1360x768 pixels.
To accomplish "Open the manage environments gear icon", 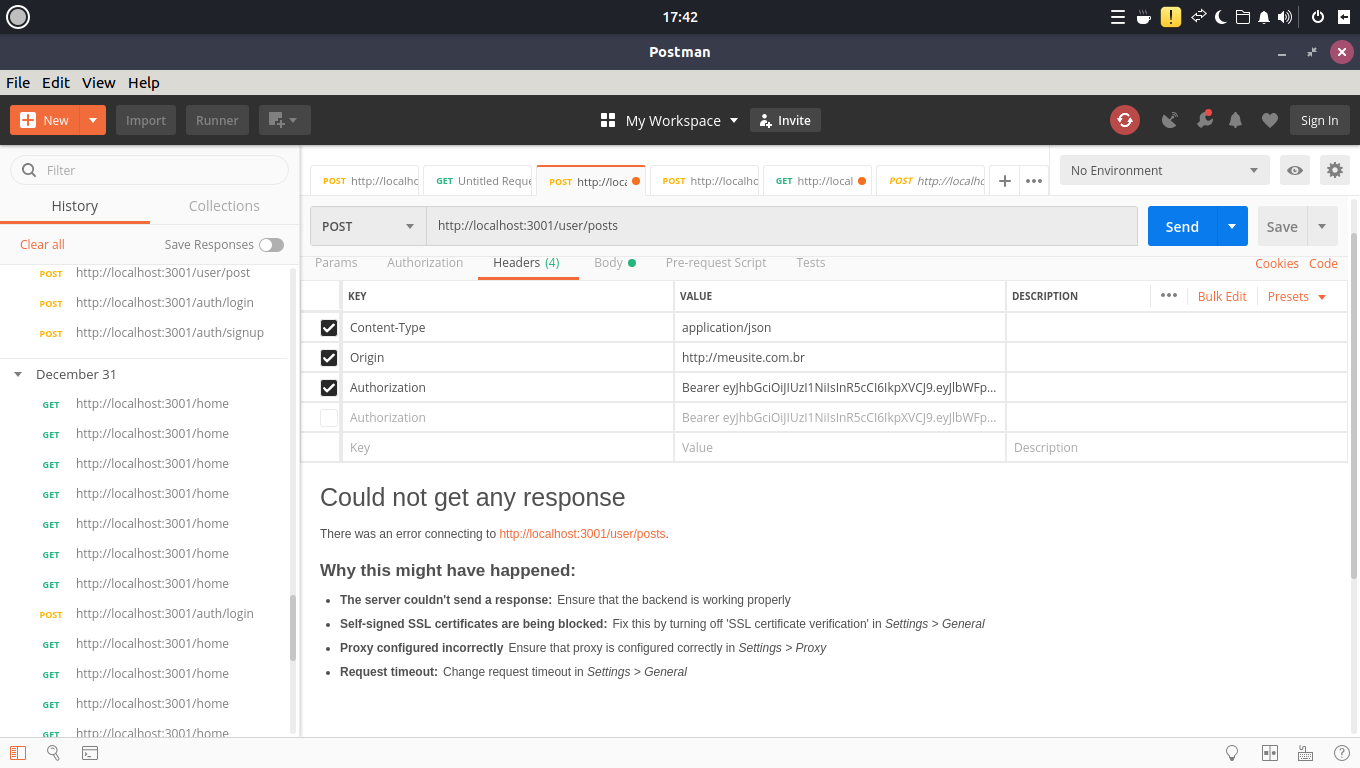I will pyautogui.click(x=1334, y=170).
